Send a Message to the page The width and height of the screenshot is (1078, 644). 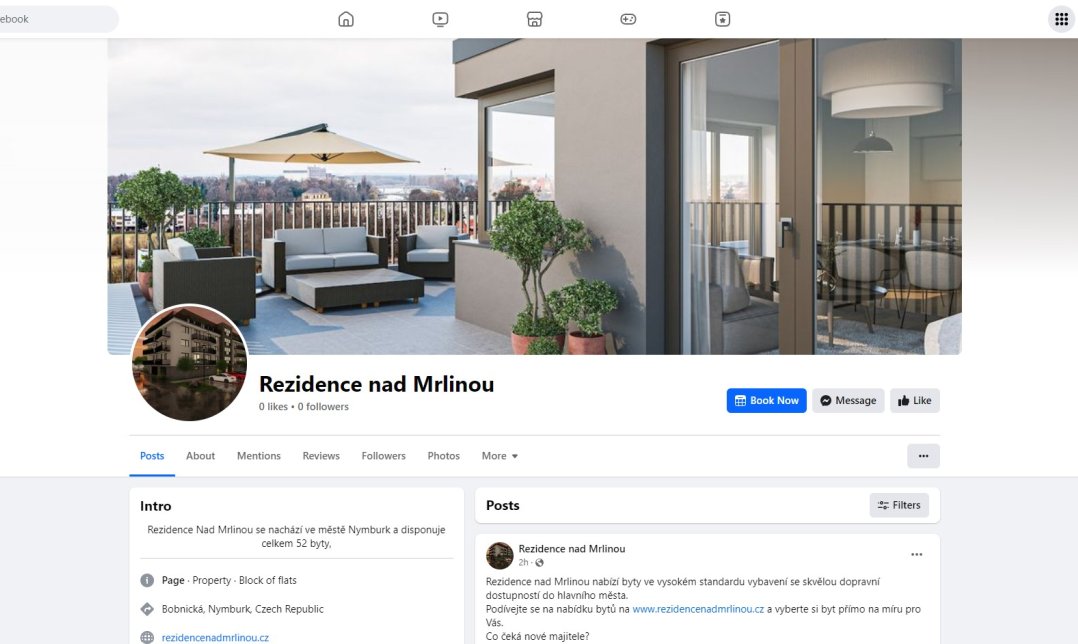[848, 401]
